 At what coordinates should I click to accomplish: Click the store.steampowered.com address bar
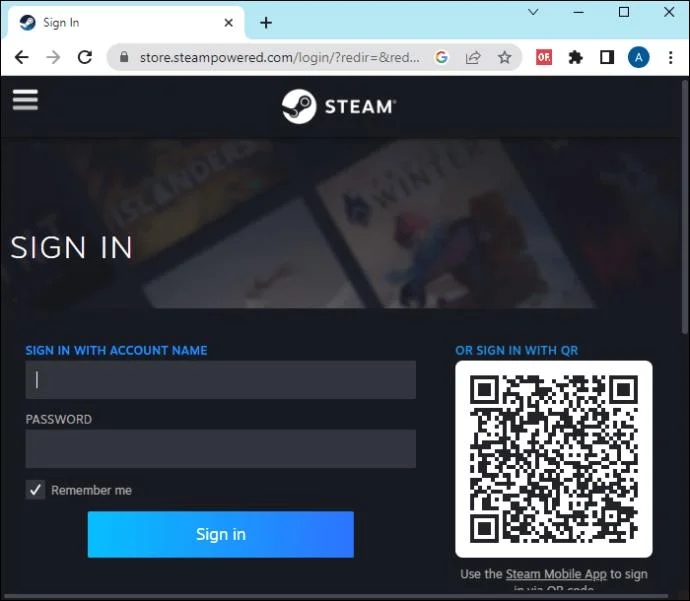279,57
